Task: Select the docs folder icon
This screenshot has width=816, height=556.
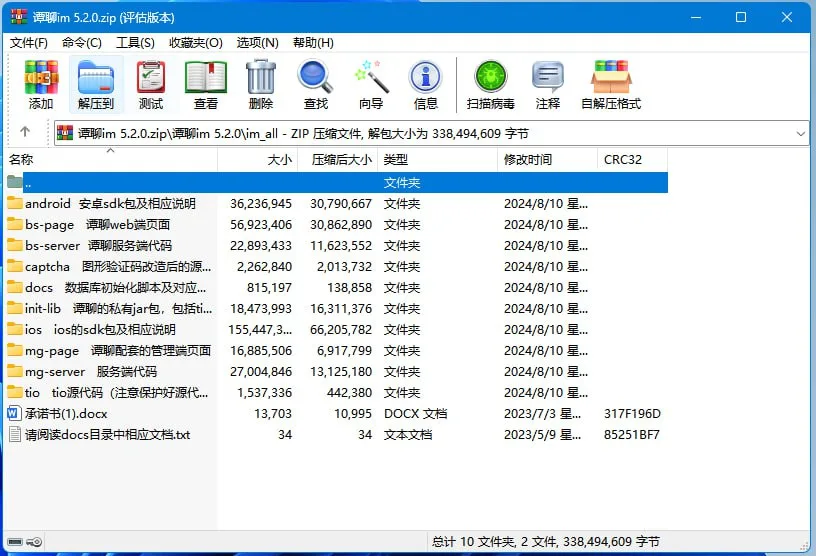Action: [15, 287]
